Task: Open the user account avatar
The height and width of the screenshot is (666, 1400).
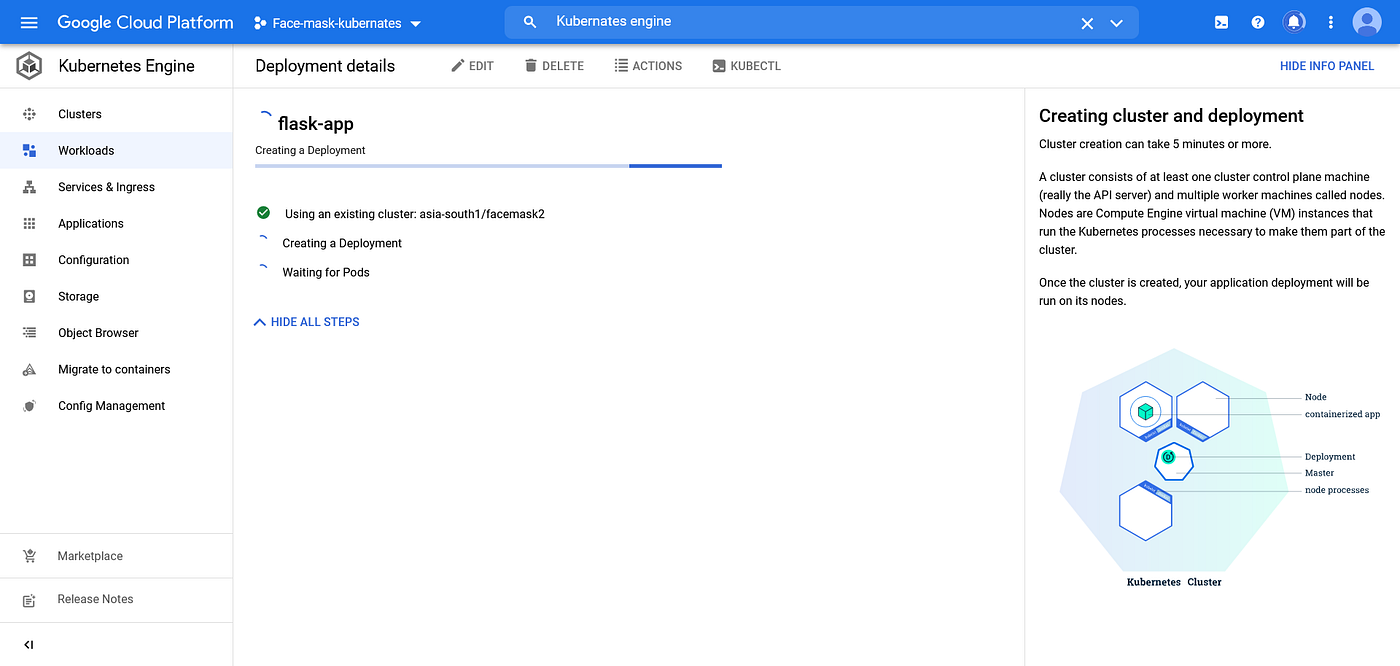Action: [1366, 22]
